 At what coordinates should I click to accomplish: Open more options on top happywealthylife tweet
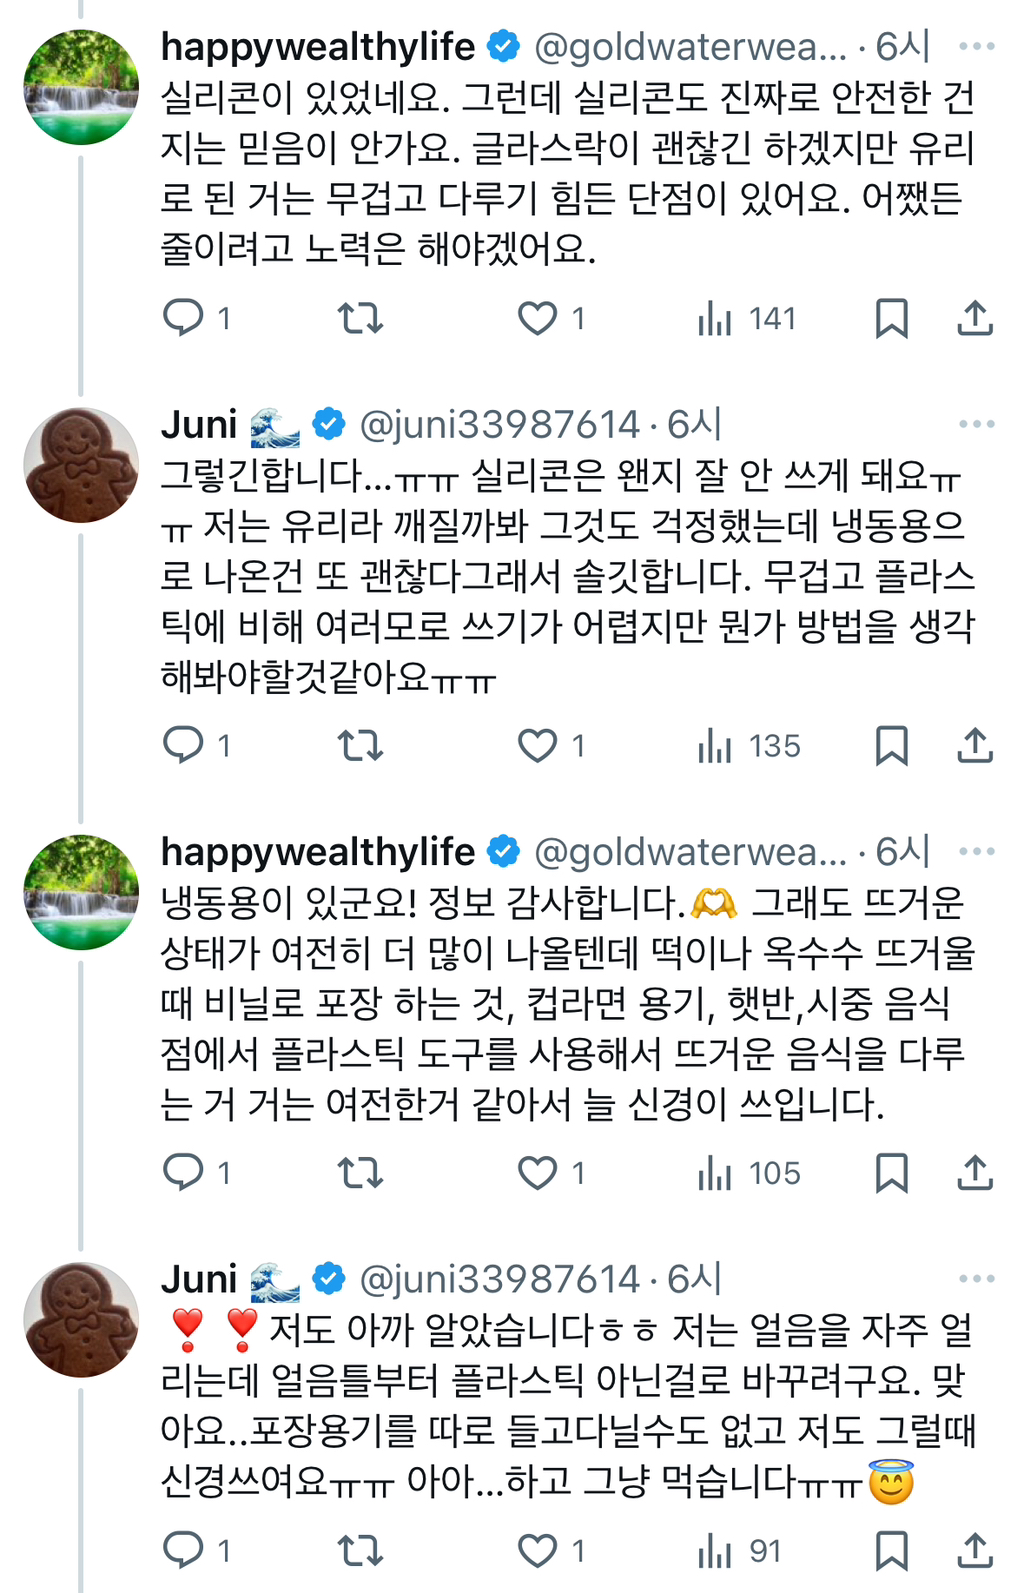click(x=976, y=46)
